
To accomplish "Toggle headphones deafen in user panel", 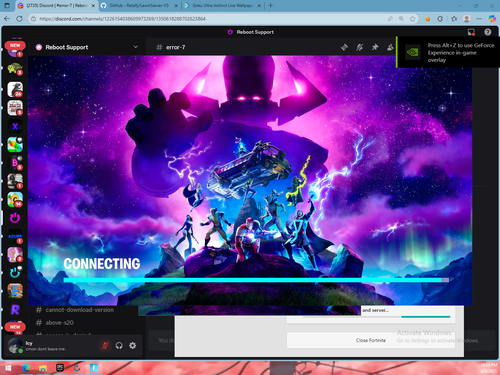I will (119, 346).
